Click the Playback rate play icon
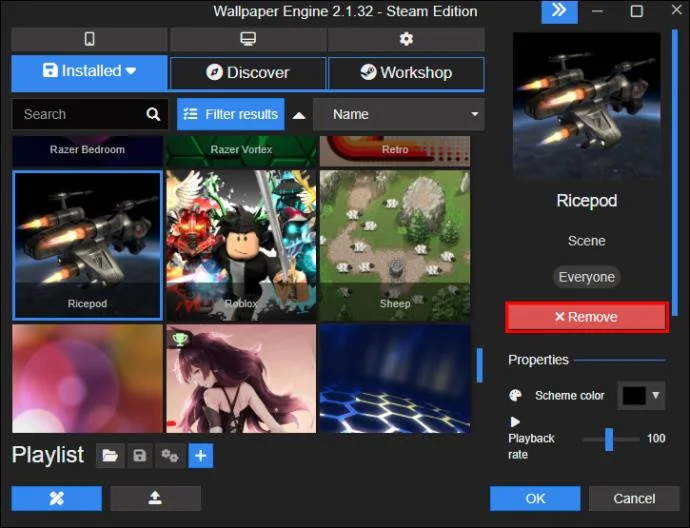Image resolution: width=690 pixels, height=528 pixels. 515,422
